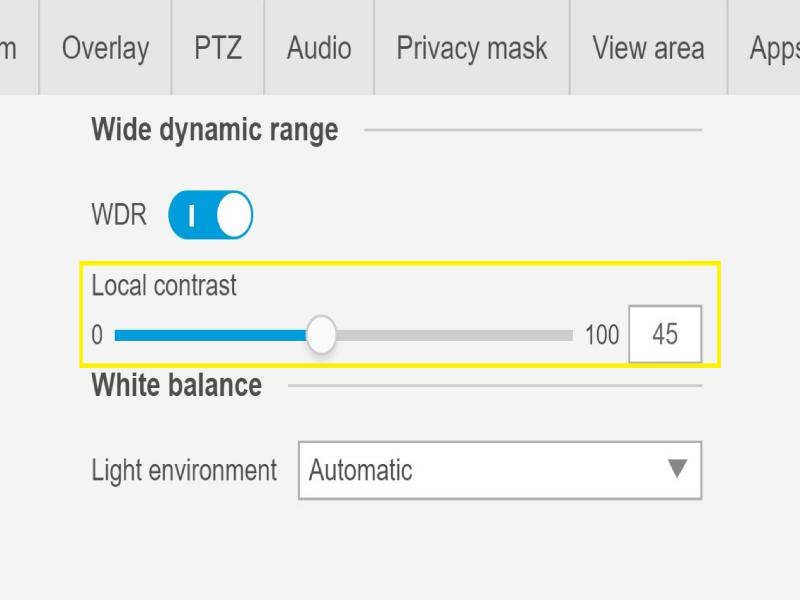800x600 pixels.
Task: Click the WDR label text
Action: pyautogui.click(x=119, y=215)
